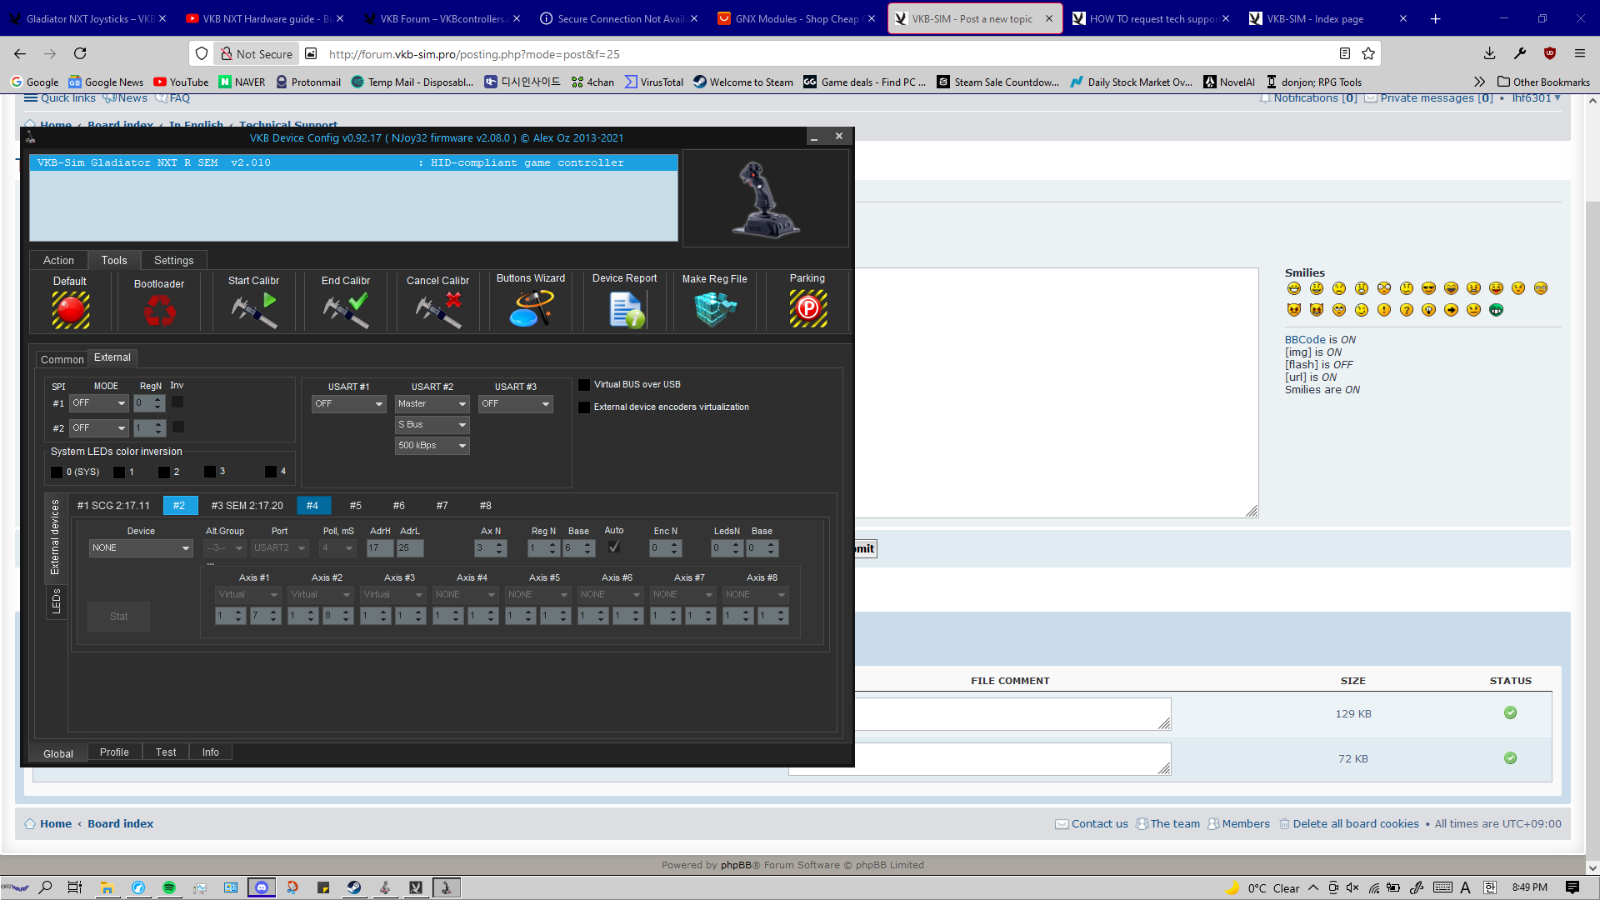Screen dimensions: 1600x900
Task: Open Board index link in footer
Action: coord(120,824)
